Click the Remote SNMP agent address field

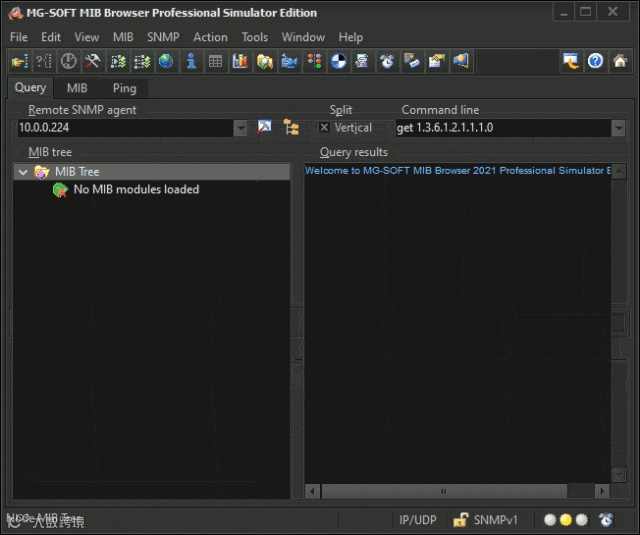(125, 128)
